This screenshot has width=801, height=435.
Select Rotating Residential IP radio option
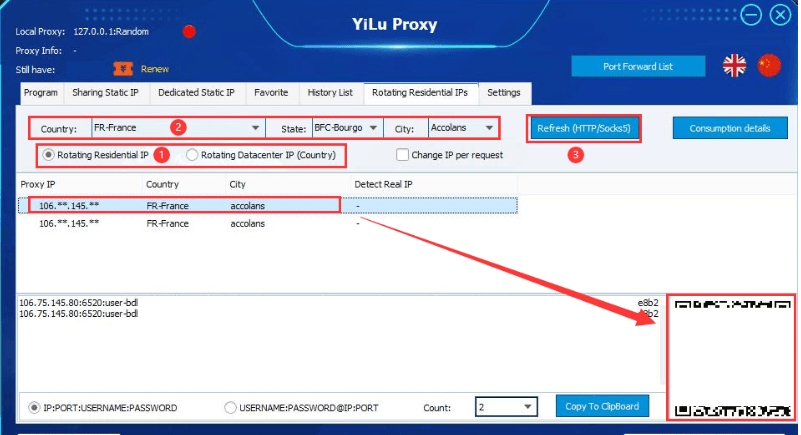click(95, 155)
